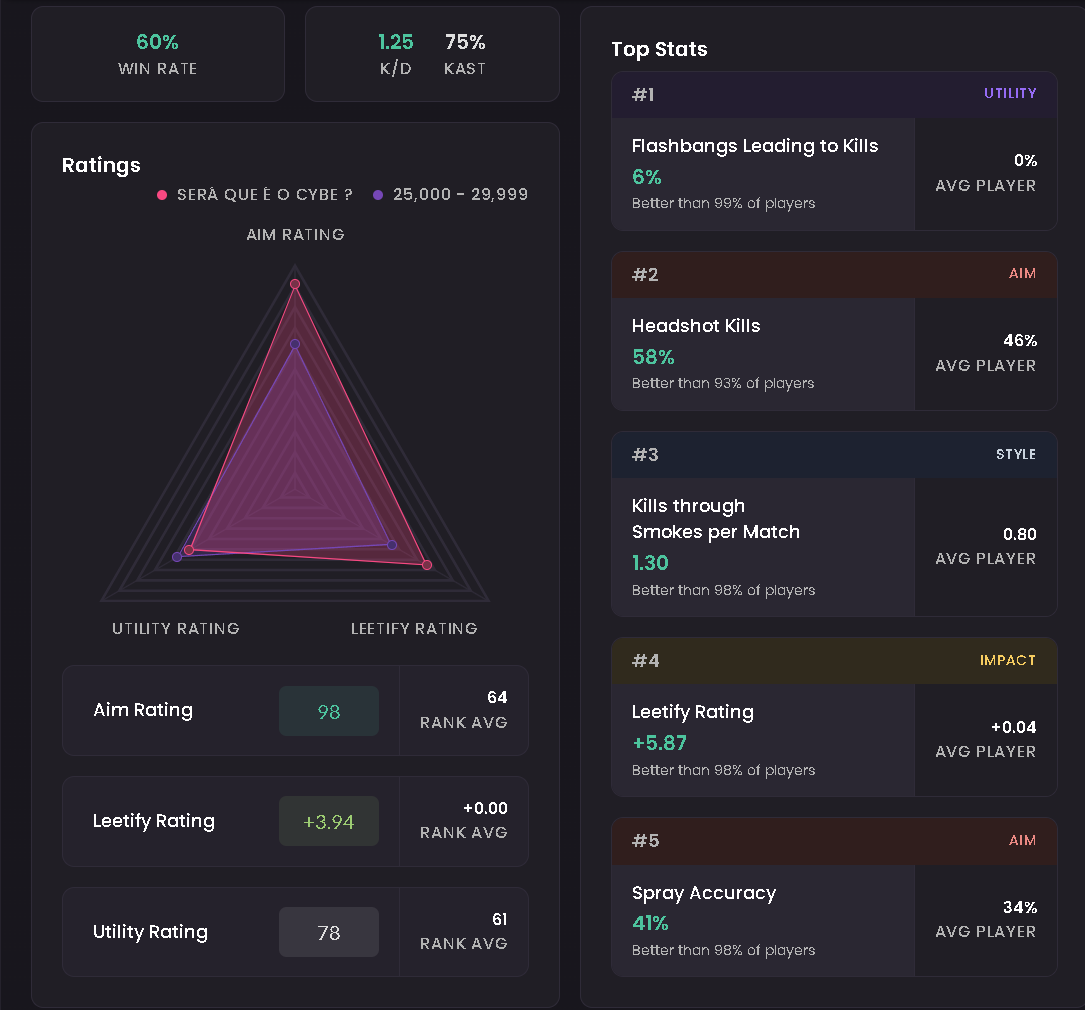Open Kills through Smokes per Match stat
The height and width of the screenshot is (1010, 1085).
pyautogui.click(x=834, y=524)
